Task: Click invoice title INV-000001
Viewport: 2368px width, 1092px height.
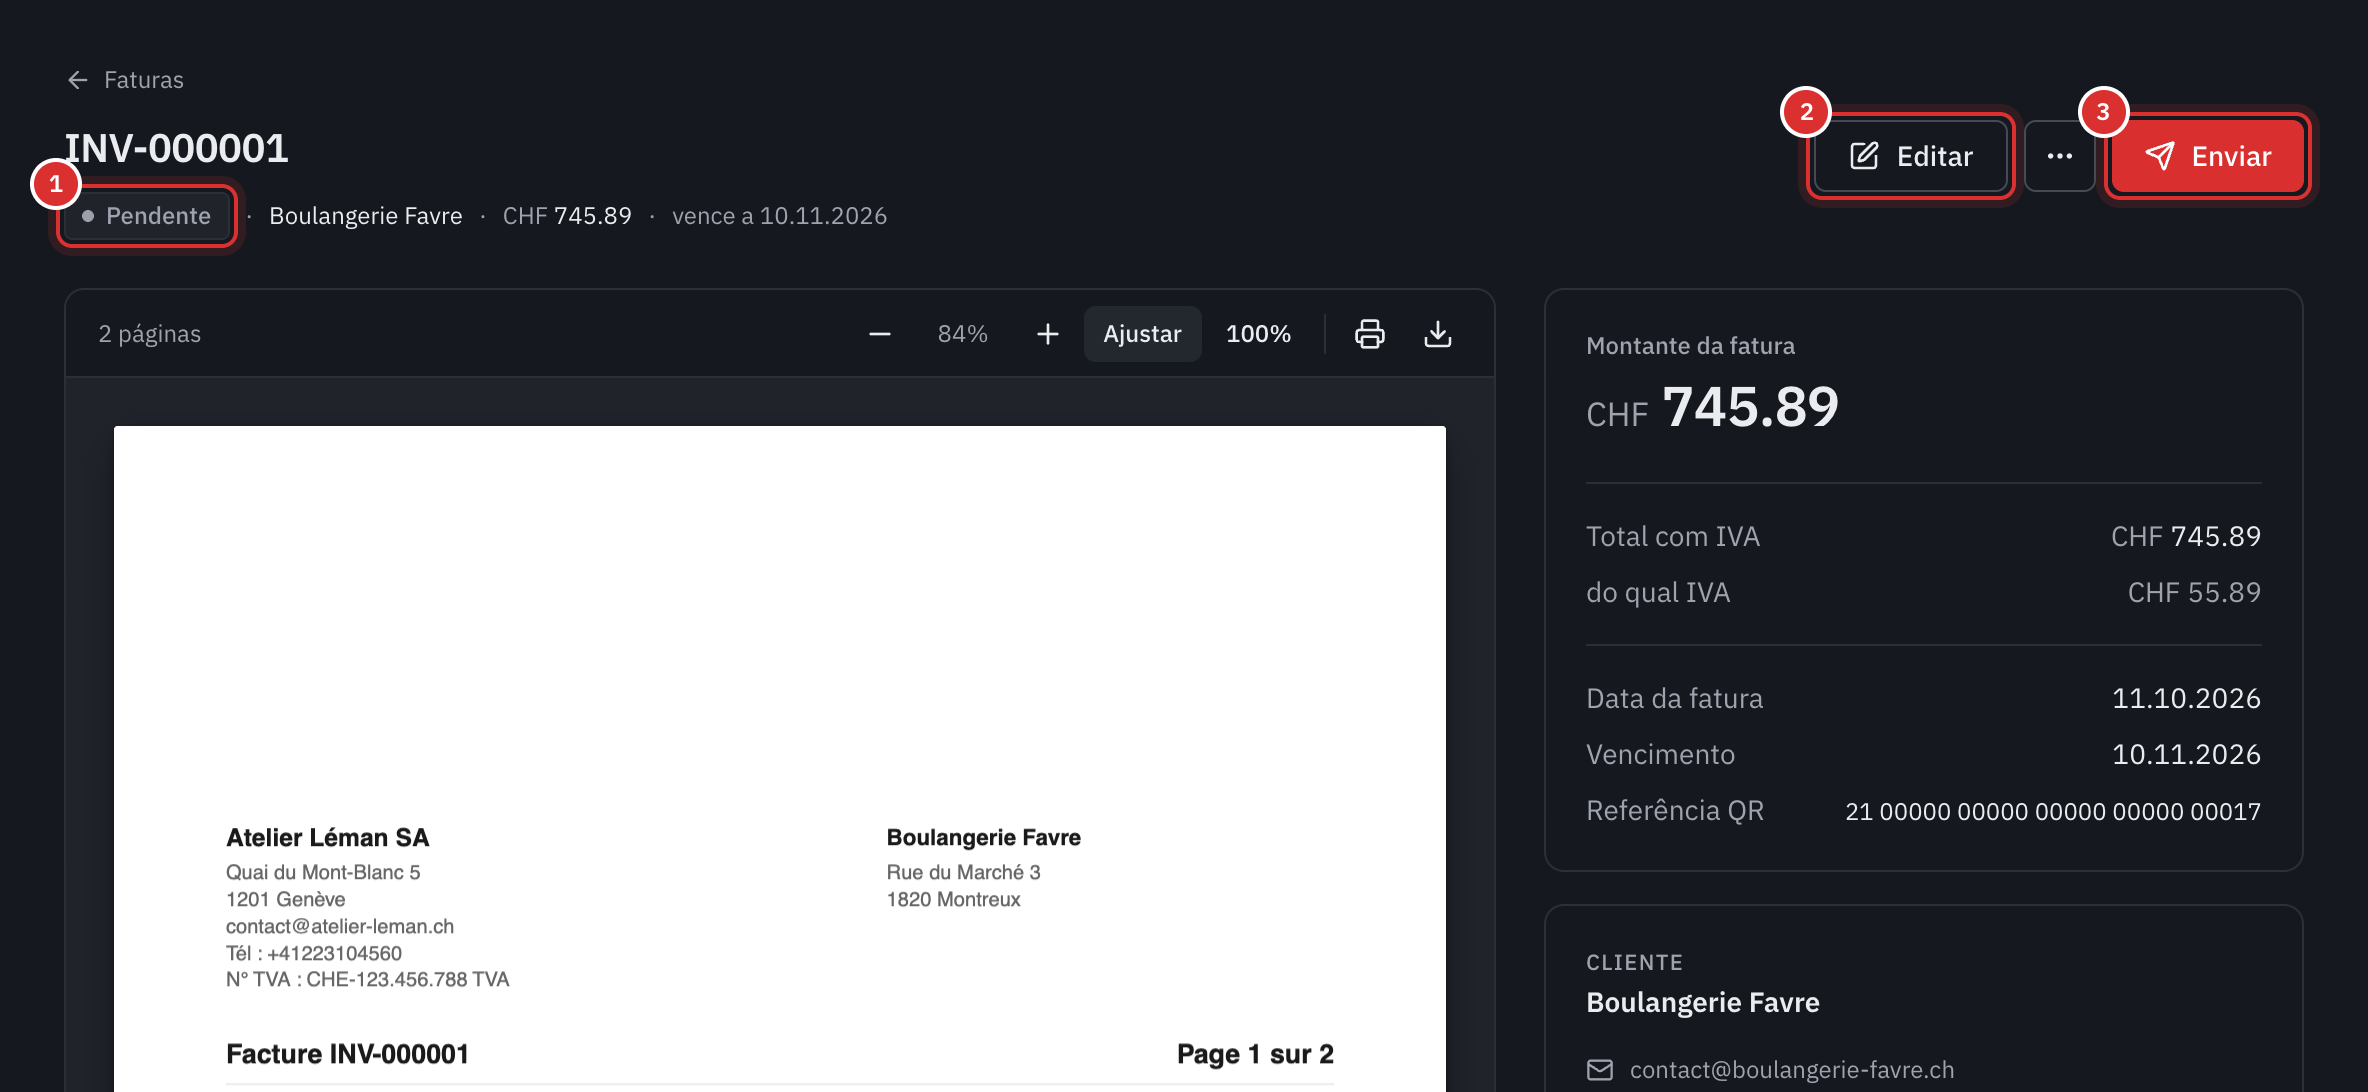Action: pyautogui.click(x=177, y=149)
